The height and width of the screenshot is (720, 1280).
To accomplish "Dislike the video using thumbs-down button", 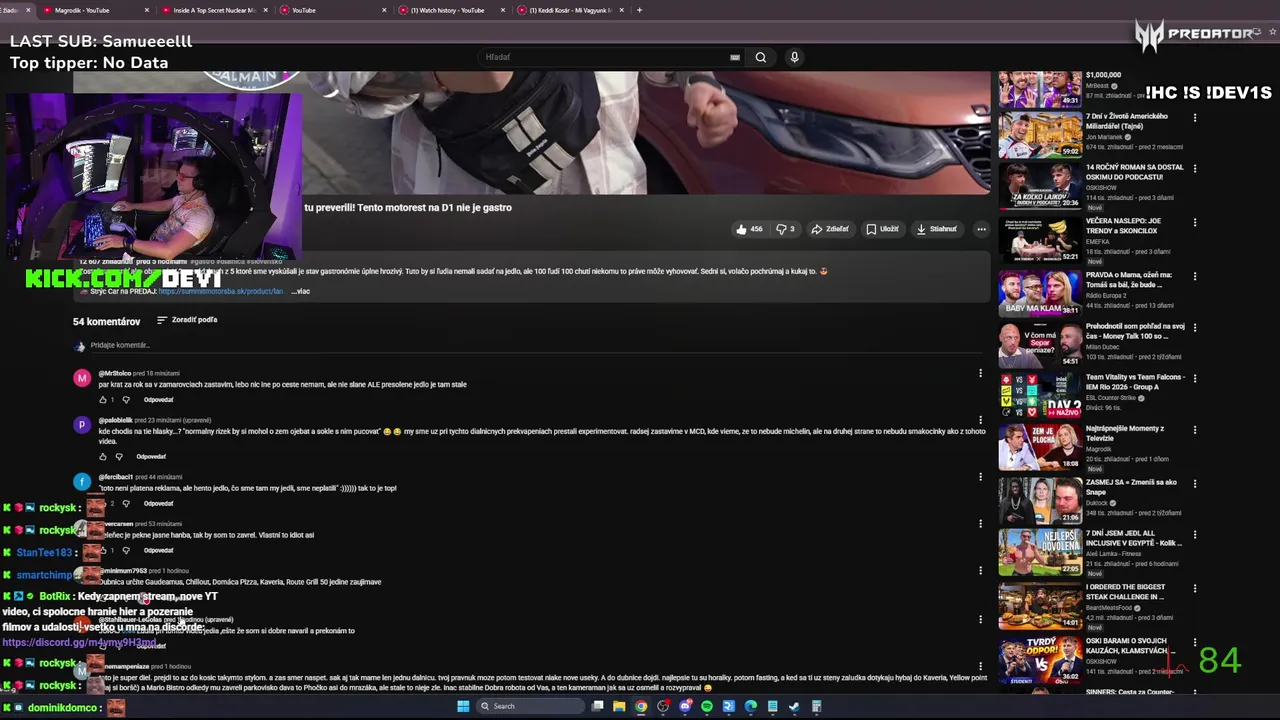I will click(785, 229).
